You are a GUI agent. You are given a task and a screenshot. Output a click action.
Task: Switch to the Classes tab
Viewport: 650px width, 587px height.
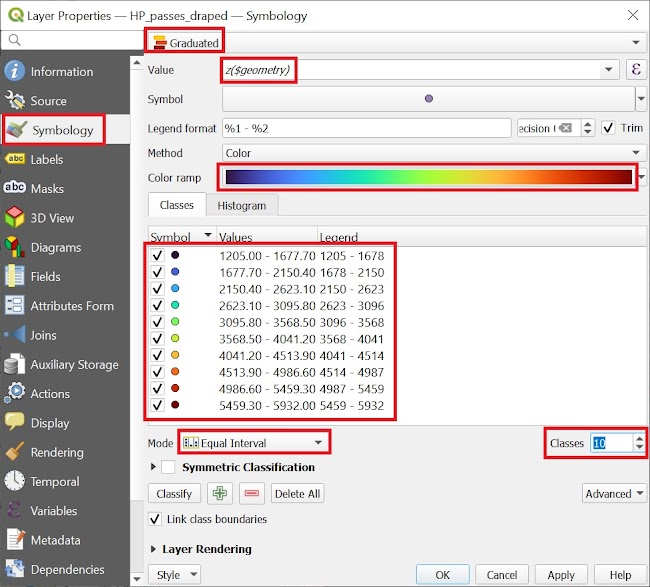[x=177, y=205]
